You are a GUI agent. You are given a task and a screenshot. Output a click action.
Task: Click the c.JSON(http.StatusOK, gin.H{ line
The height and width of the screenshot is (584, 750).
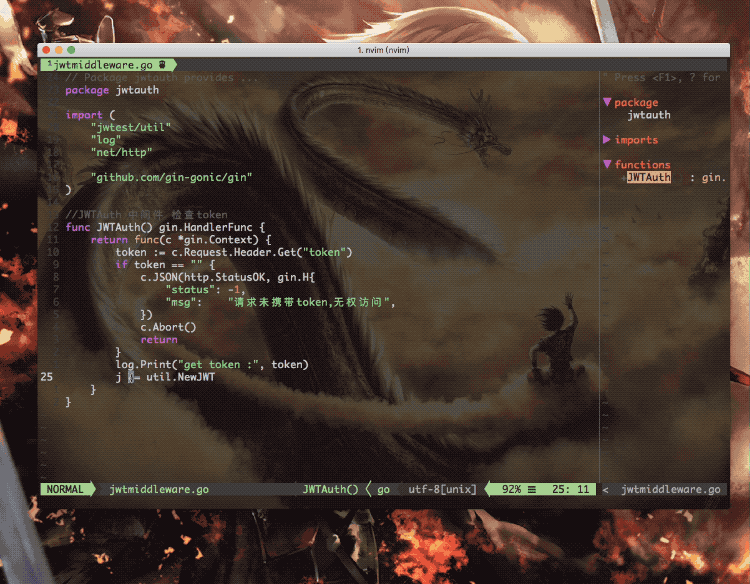(x=227, y=277)
